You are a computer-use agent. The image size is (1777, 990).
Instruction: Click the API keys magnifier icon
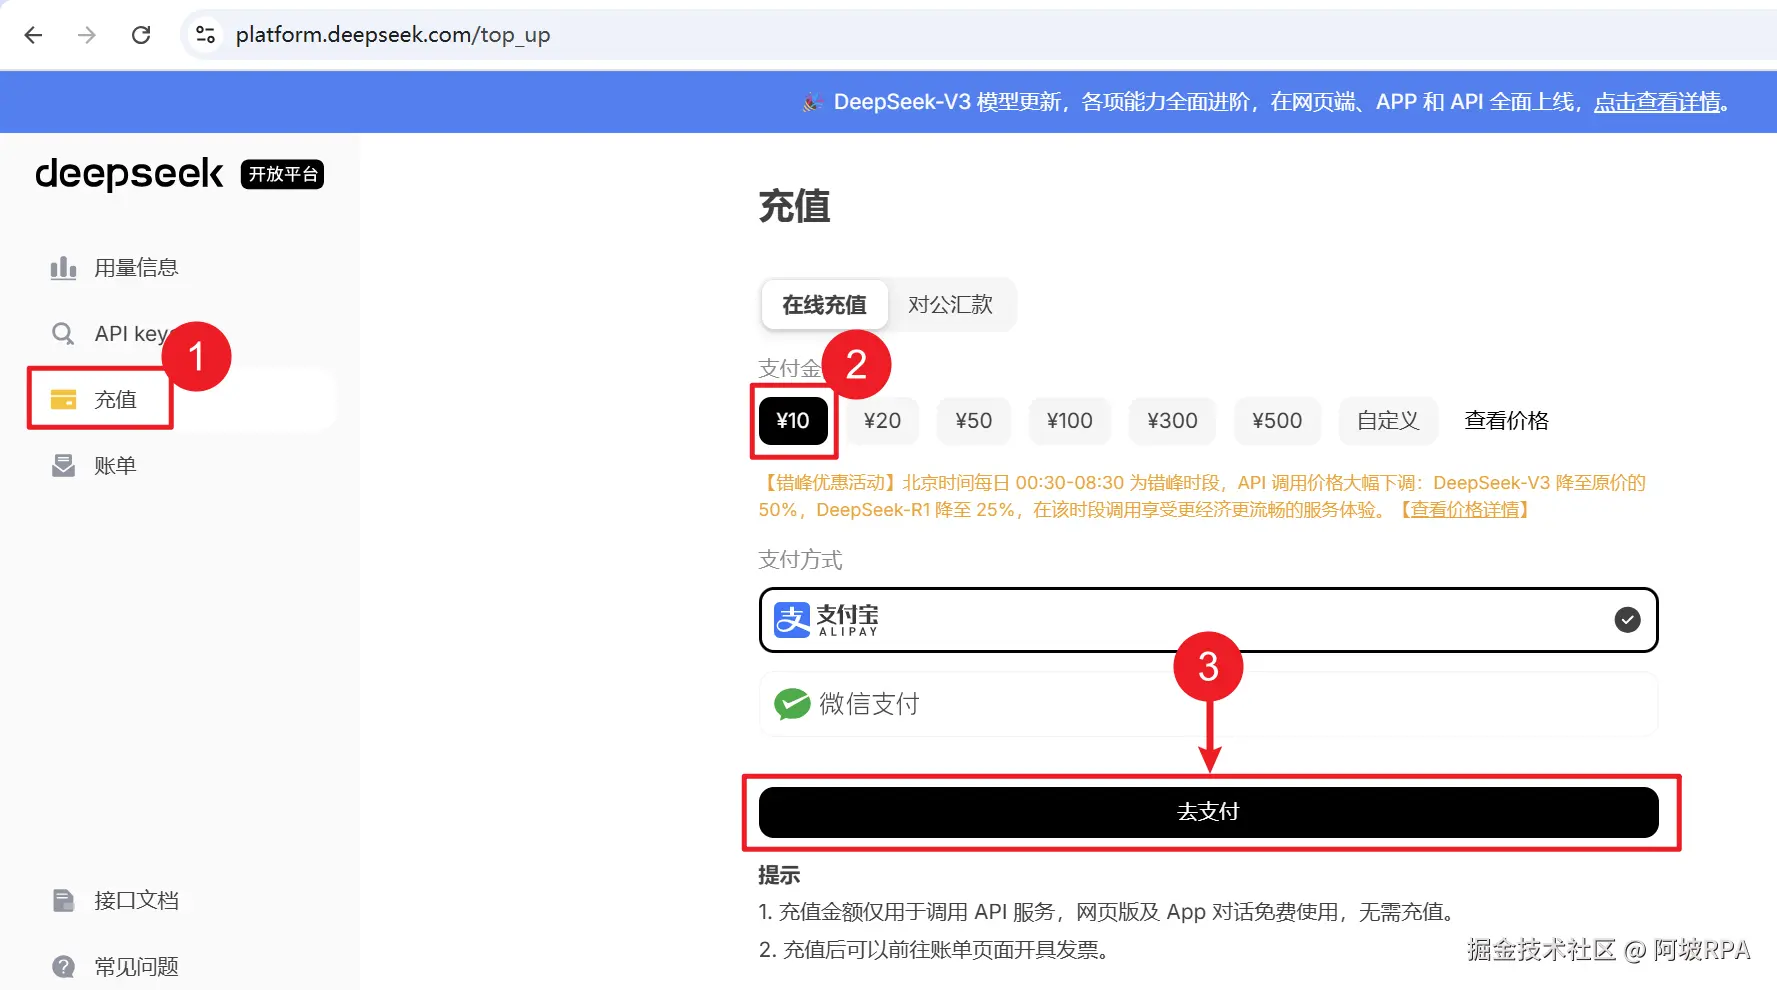[x=63, y=334]
